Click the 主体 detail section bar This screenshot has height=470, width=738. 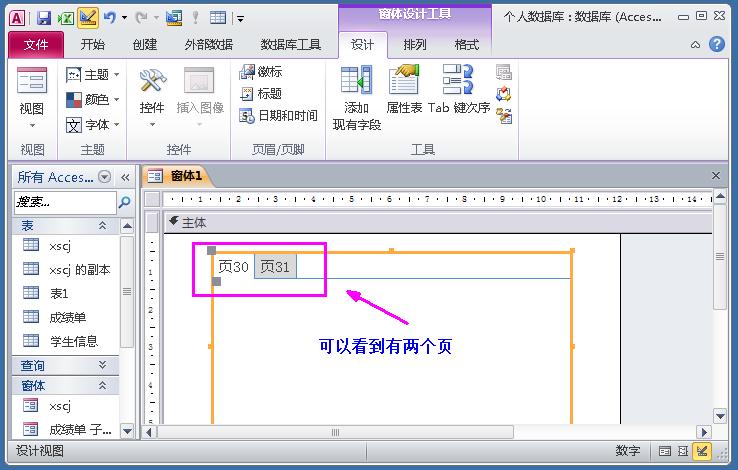coord(438,223)
